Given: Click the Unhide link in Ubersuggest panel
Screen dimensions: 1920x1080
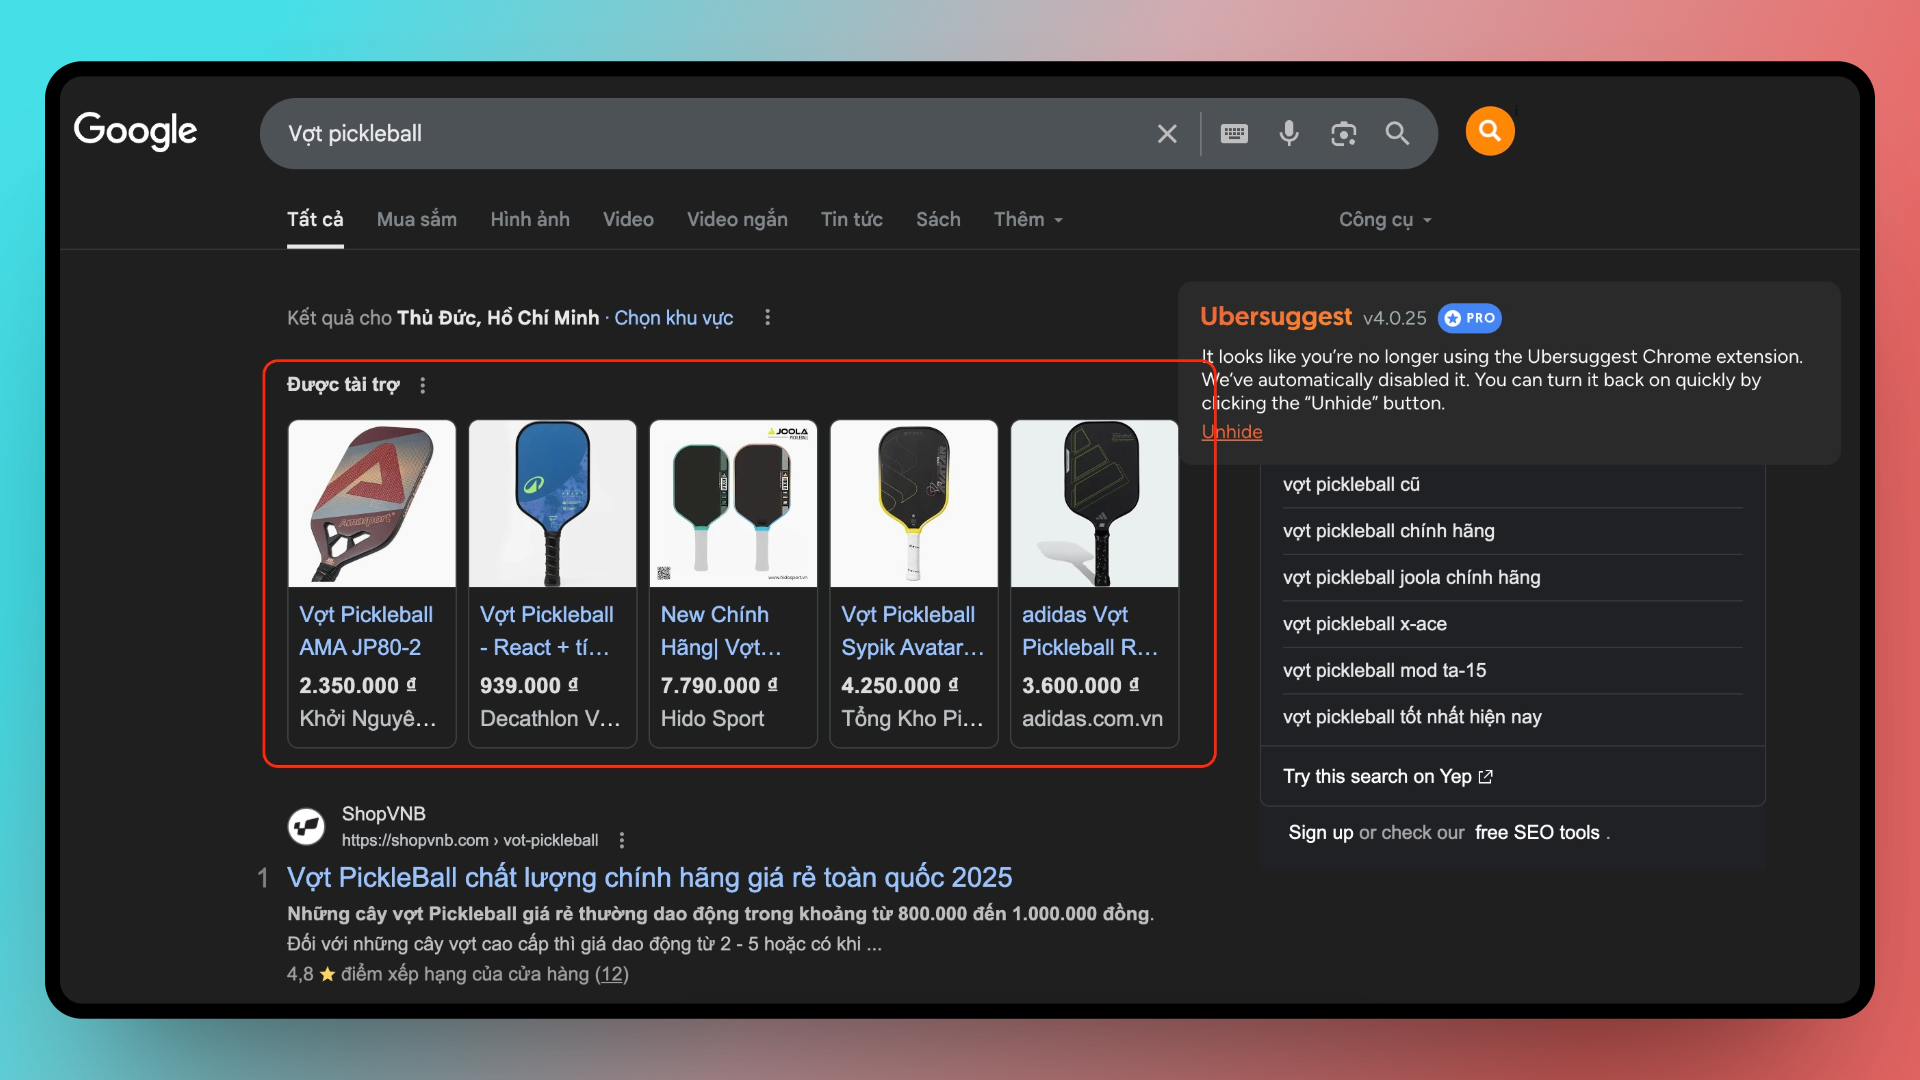Looking at the screenshot, I should click(1232, 432).
